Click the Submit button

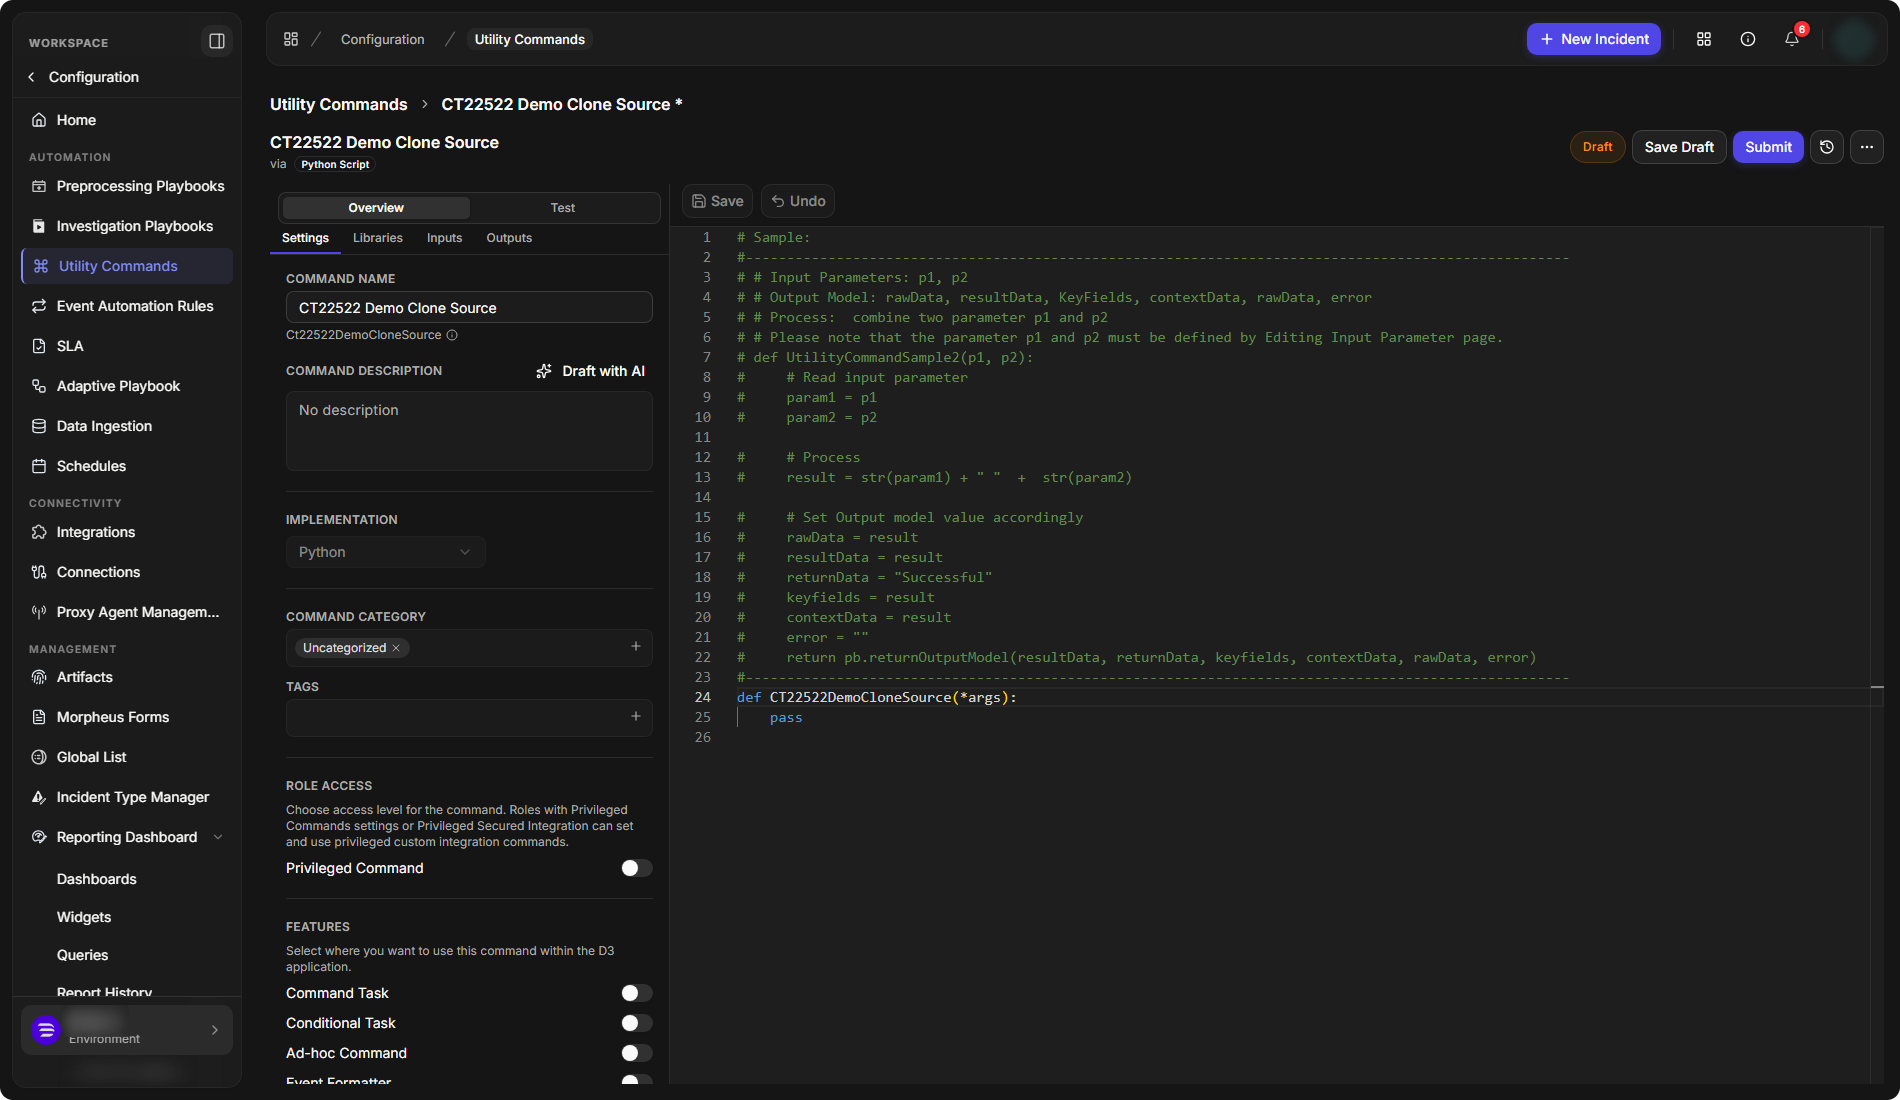click(x=1768, y=147)
